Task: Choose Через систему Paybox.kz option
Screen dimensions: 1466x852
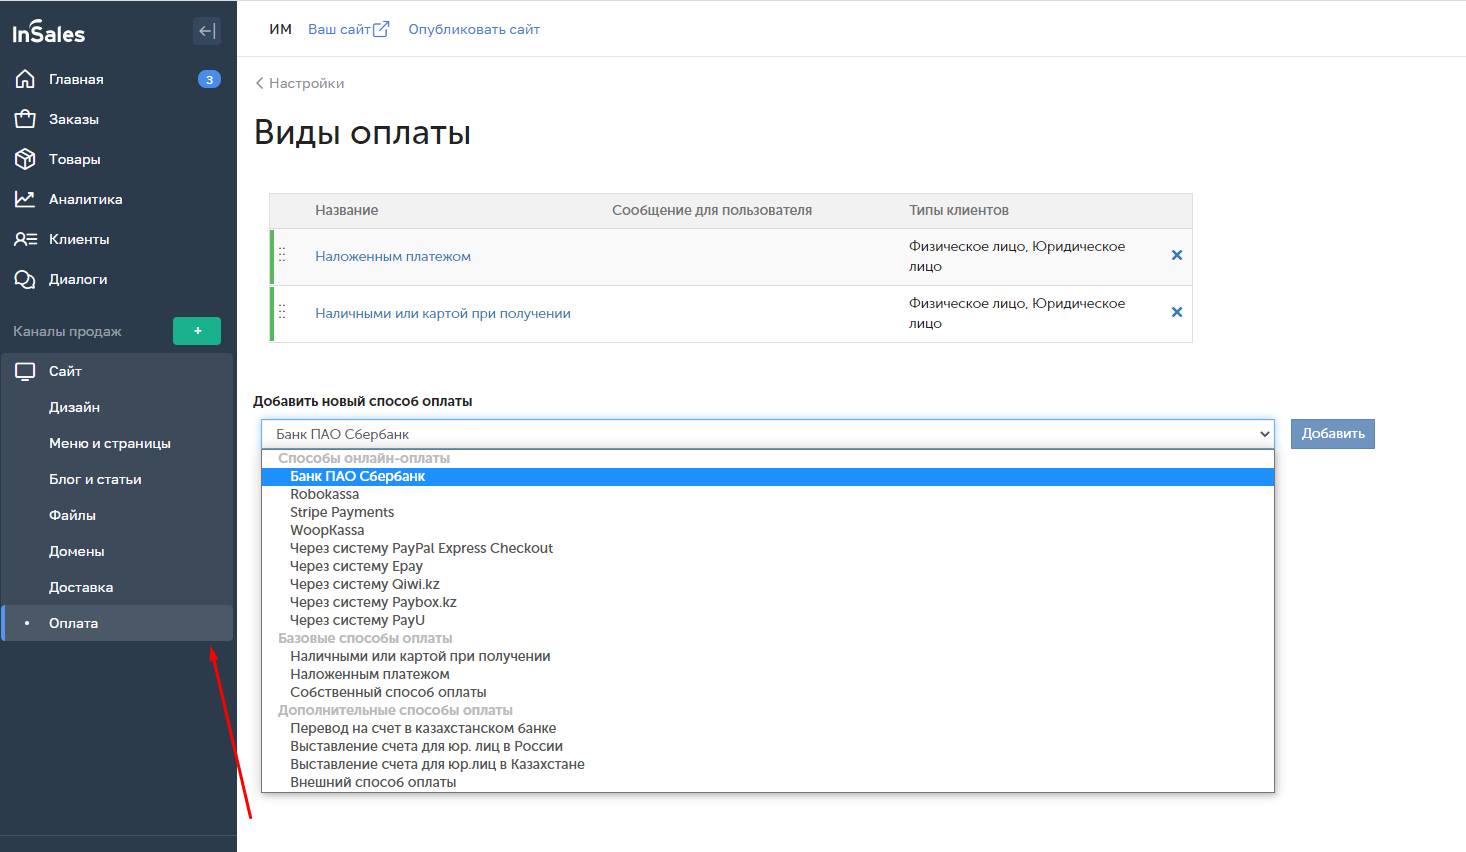Action: [768, 602]
